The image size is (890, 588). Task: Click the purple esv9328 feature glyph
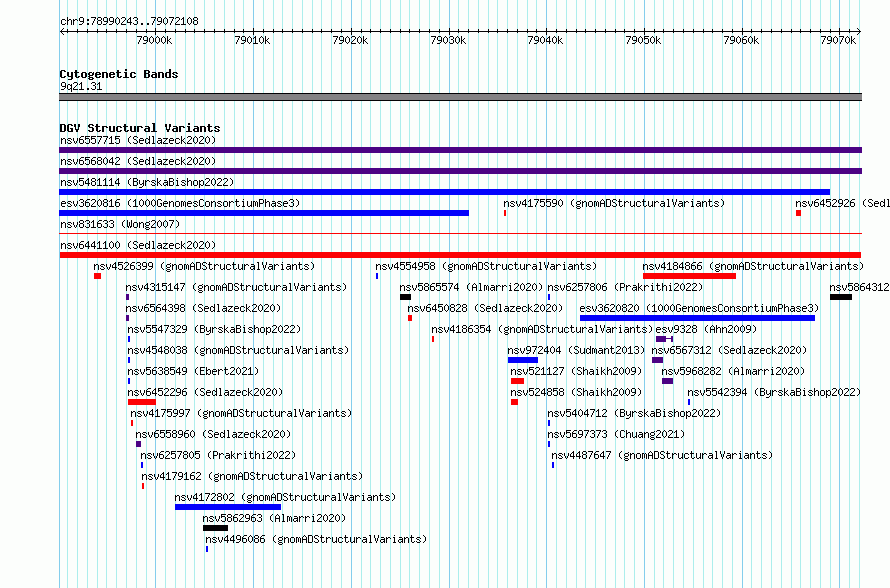point(664,339)
